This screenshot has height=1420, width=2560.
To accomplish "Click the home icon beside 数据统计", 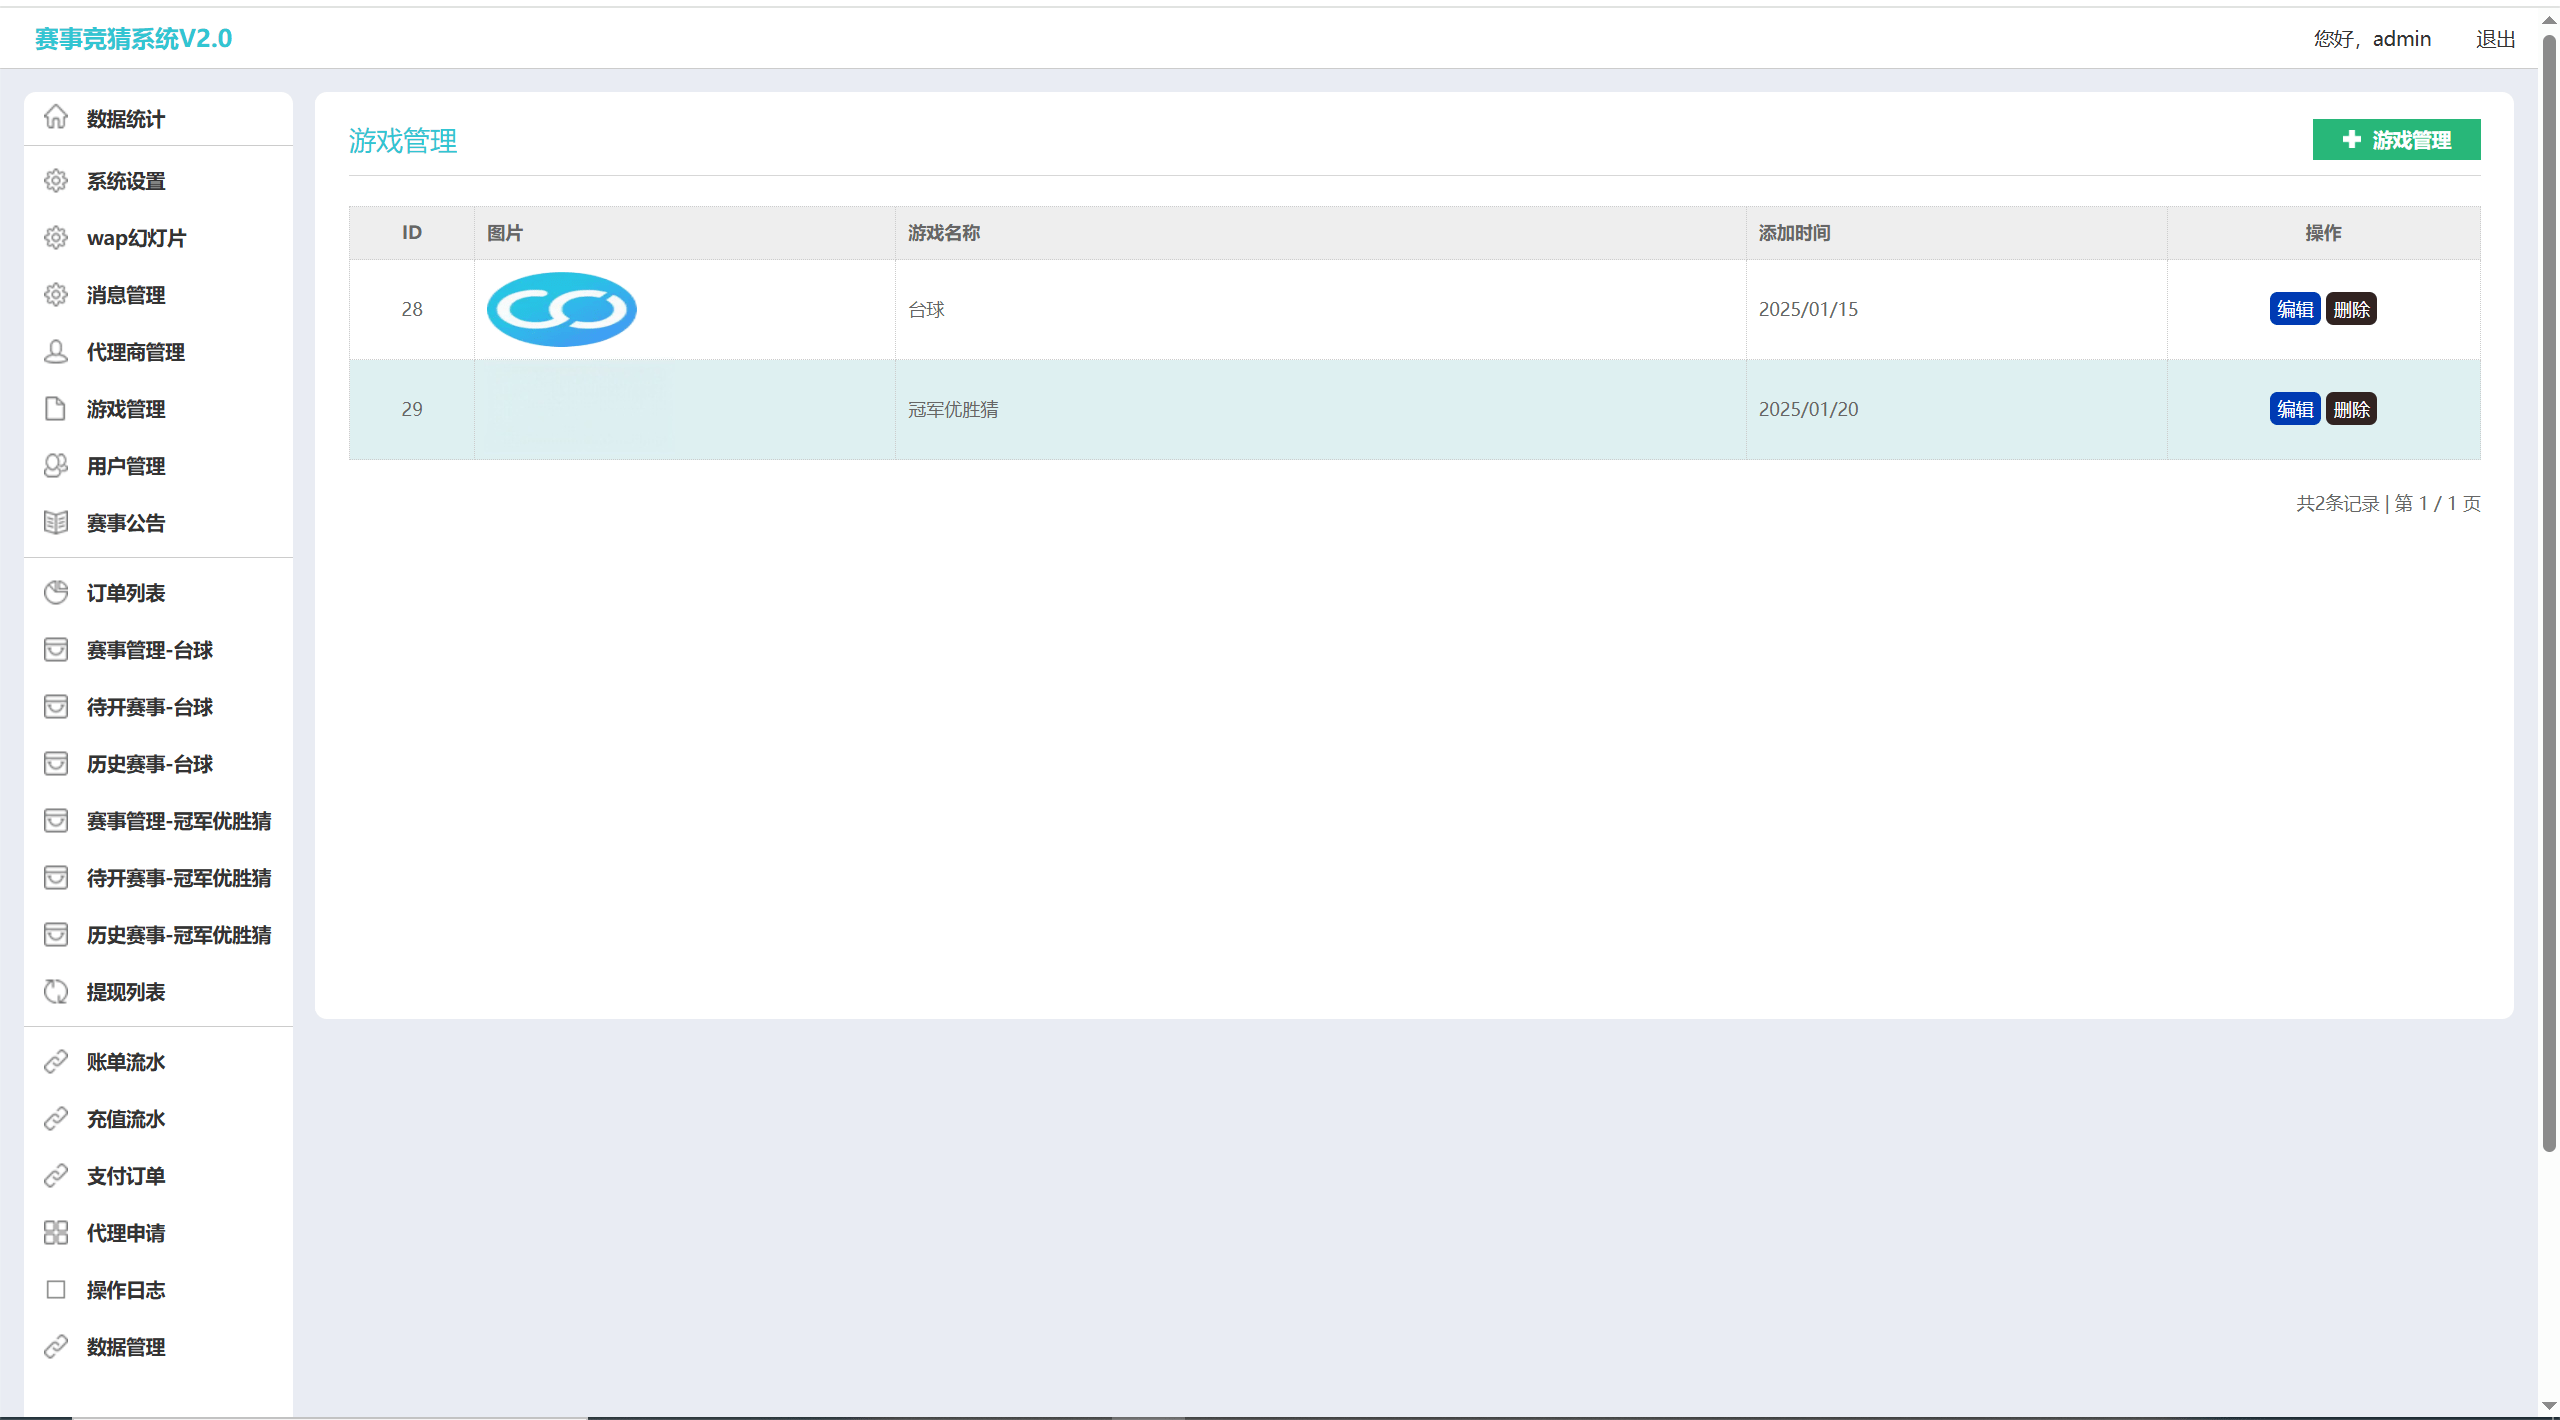I will tap(56, 118).
